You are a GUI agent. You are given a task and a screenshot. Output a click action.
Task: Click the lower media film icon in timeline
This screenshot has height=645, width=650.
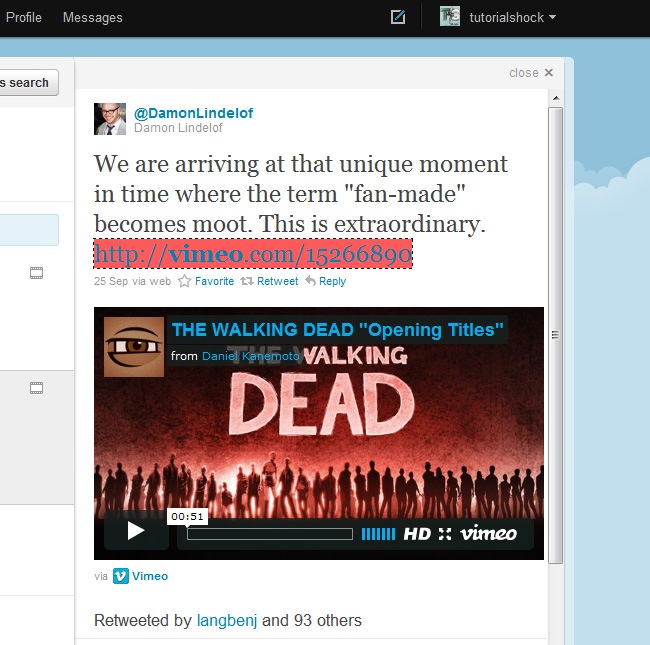(x=36, y=388)
